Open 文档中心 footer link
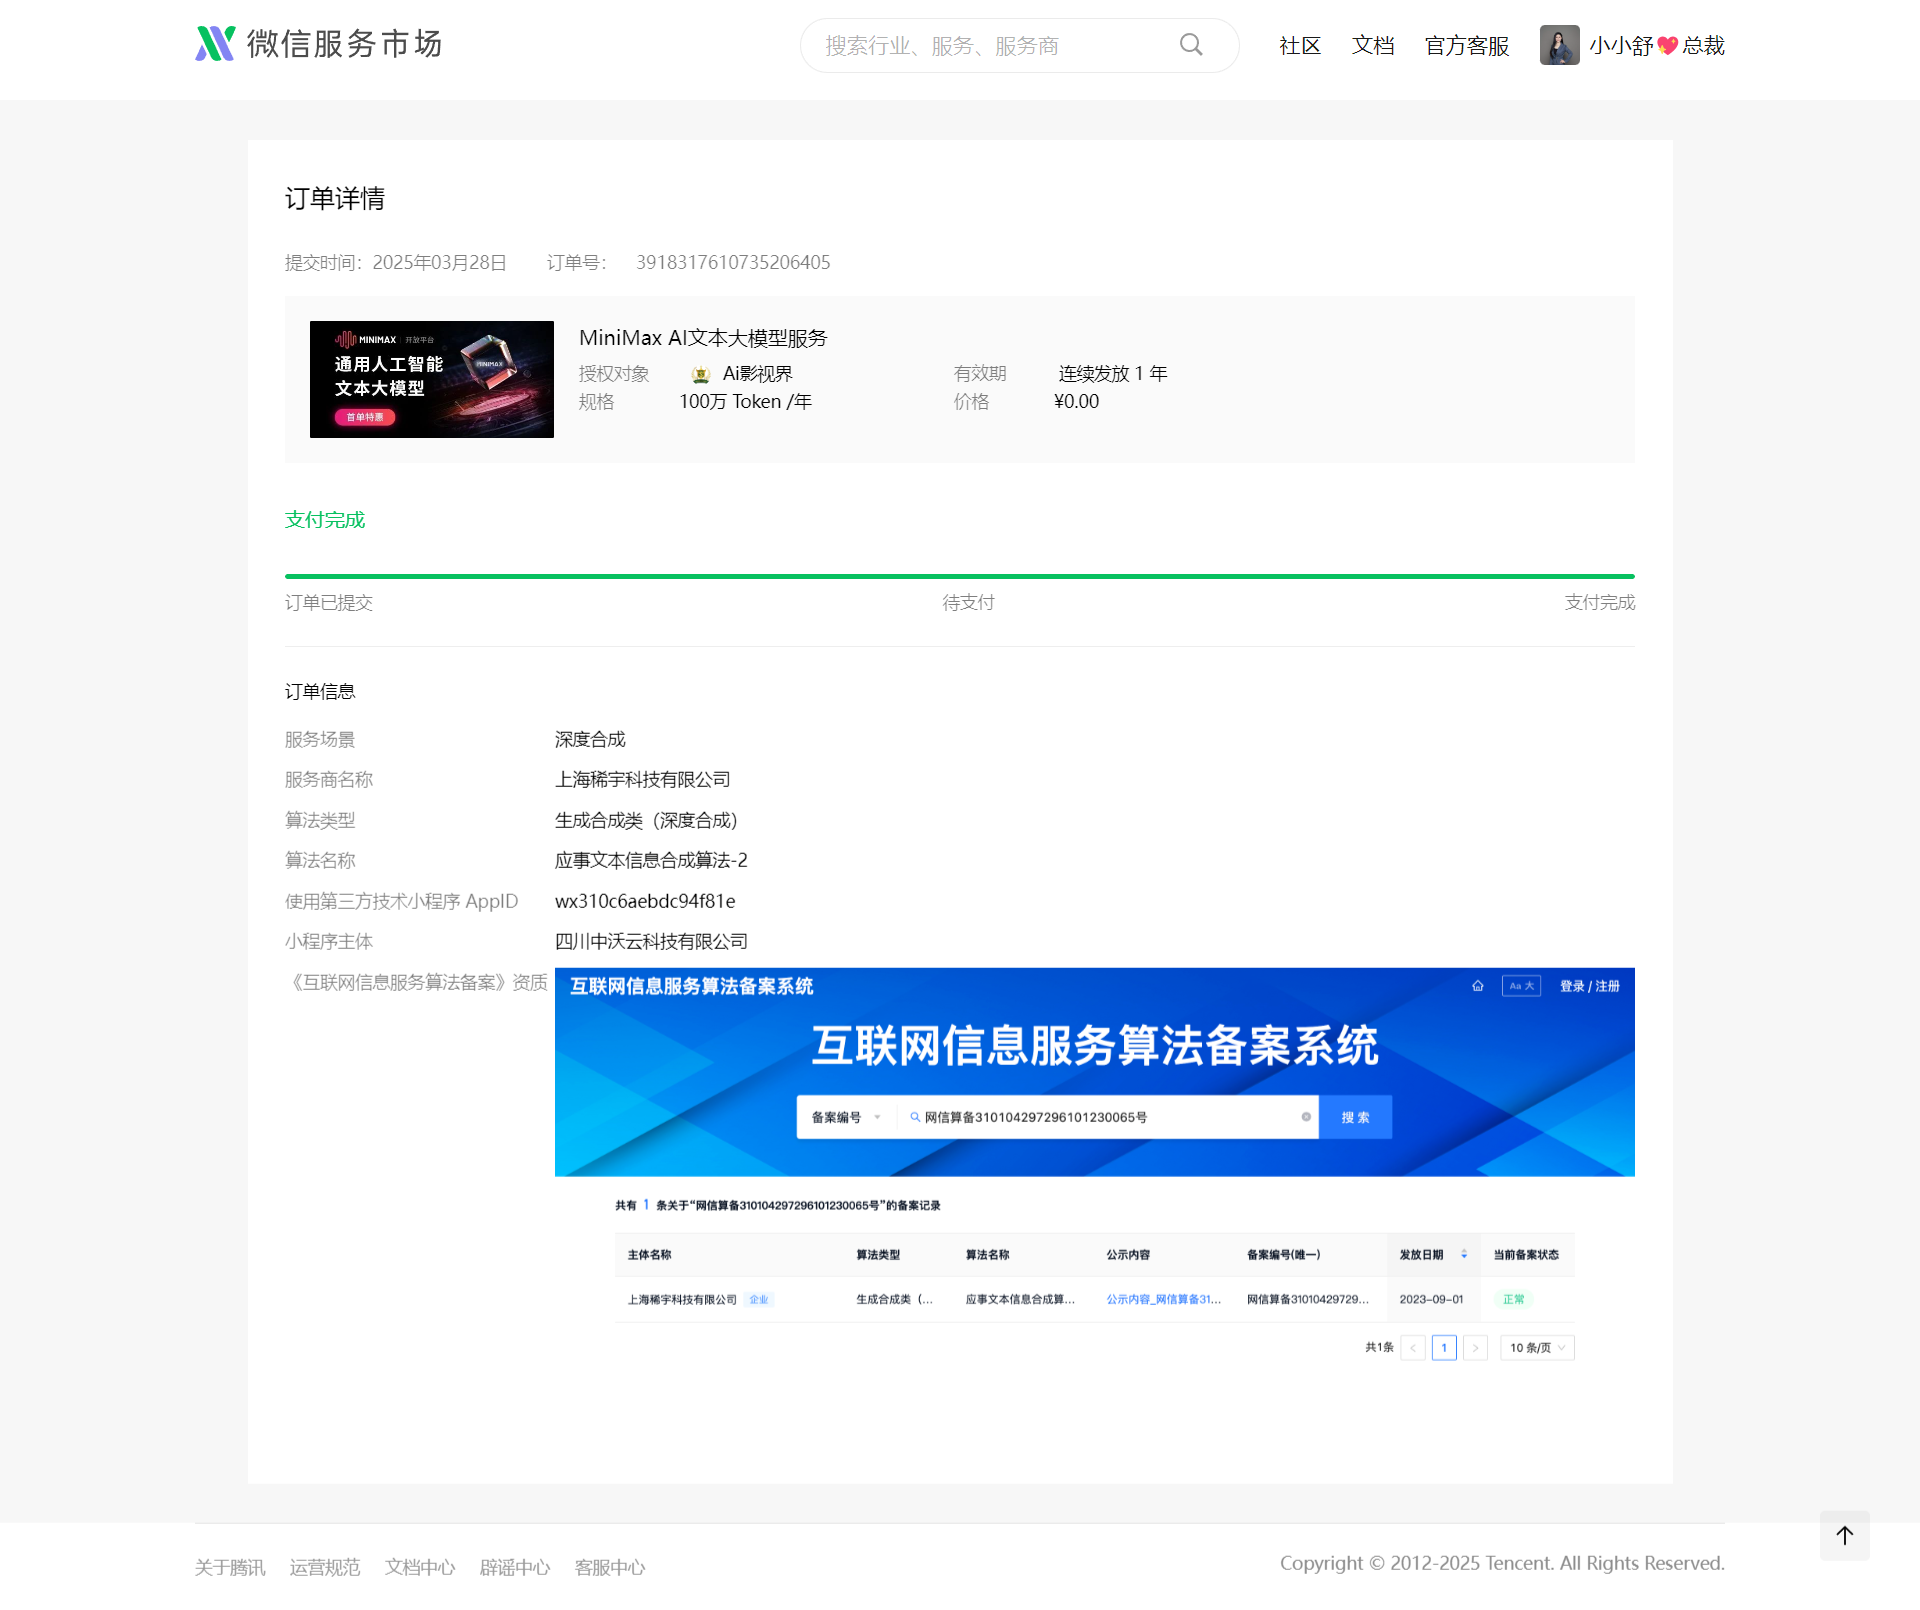The width and height of the screenshot is (1920, 1610). coord(420,1567)
